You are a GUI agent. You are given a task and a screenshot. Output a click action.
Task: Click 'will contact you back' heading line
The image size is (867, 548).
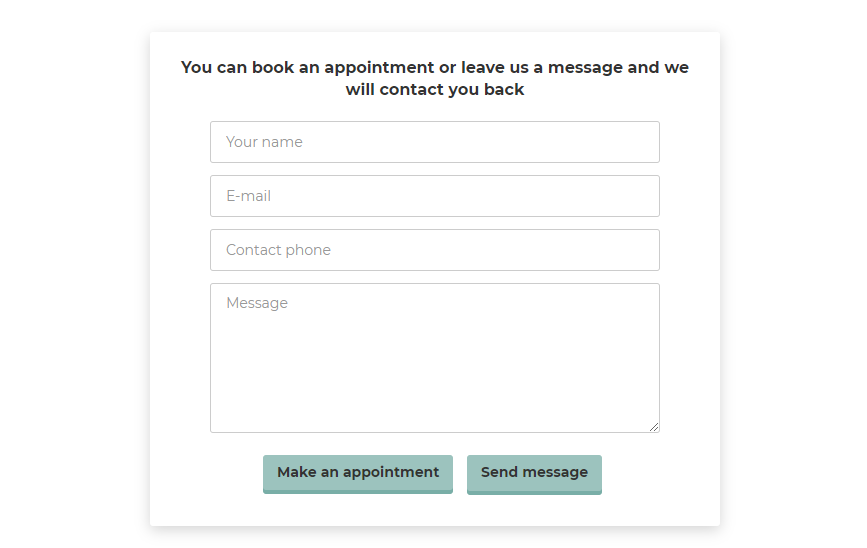point(435,90)
